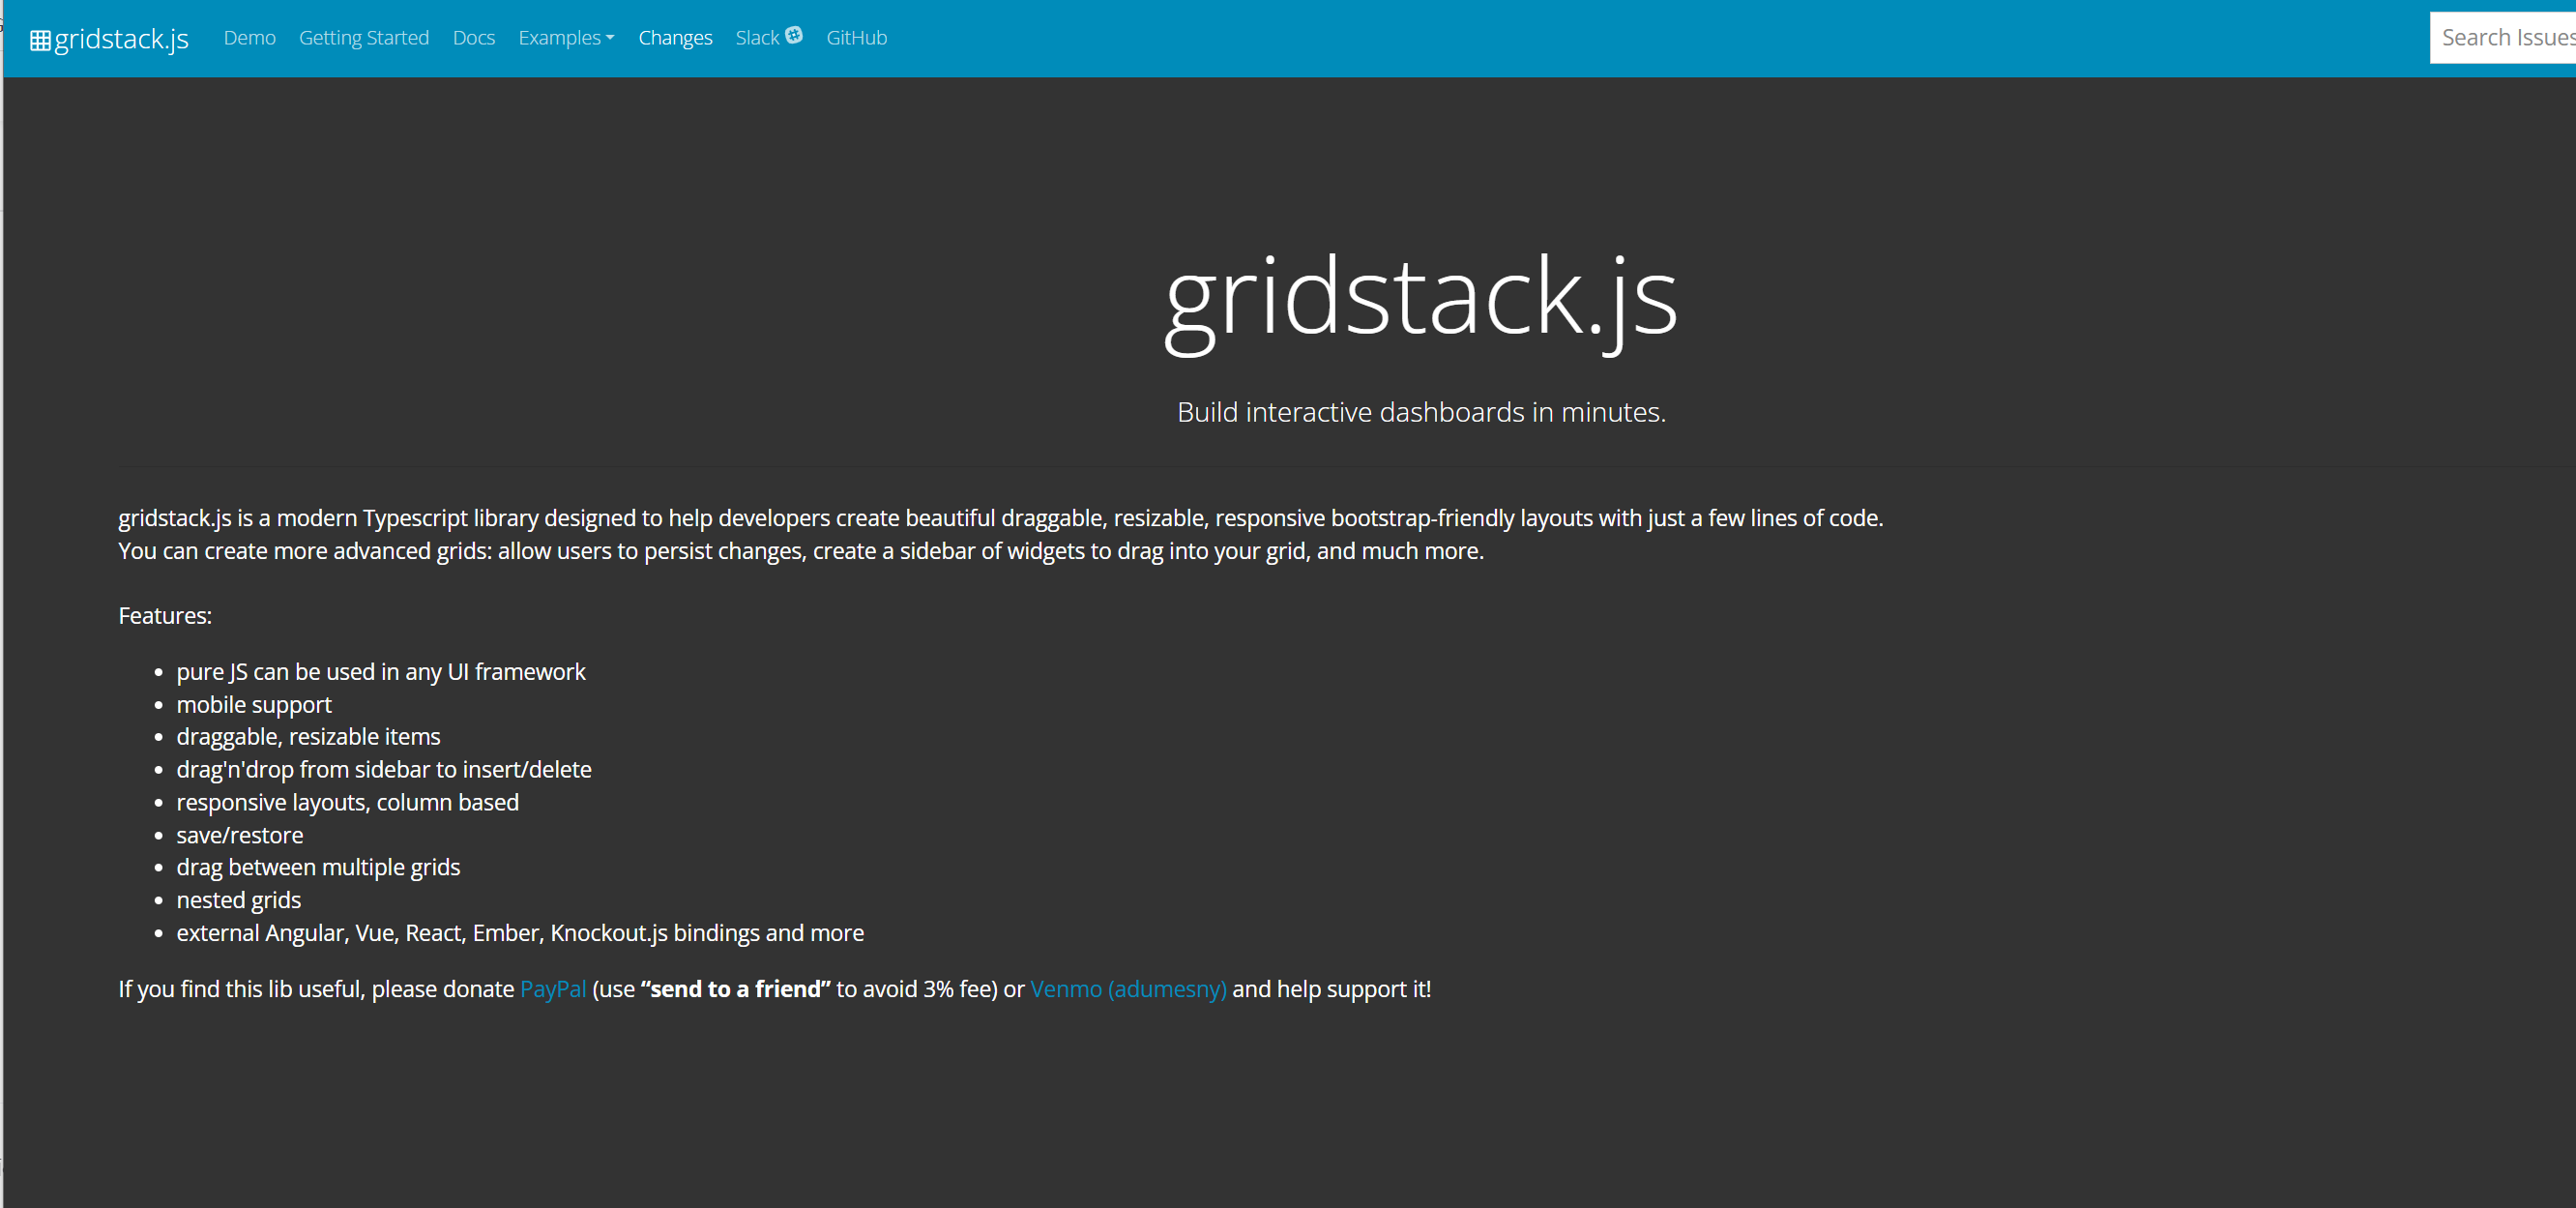Viewport: 2576px width, 1208px height.
Task: Open the Venmo (adumesny) link
Action: (1127, 989)
